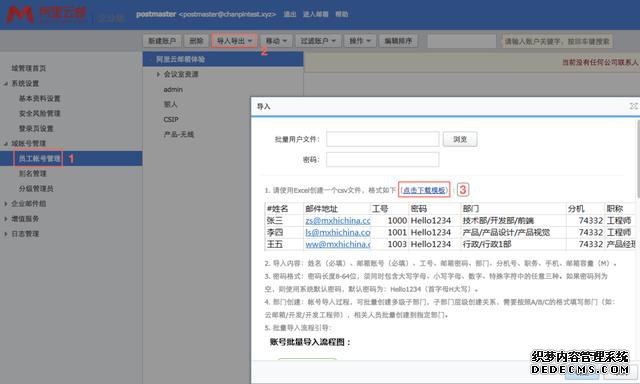Click the 工号 column header
Viewport: 640px width, 384px height.
point(380,209)
